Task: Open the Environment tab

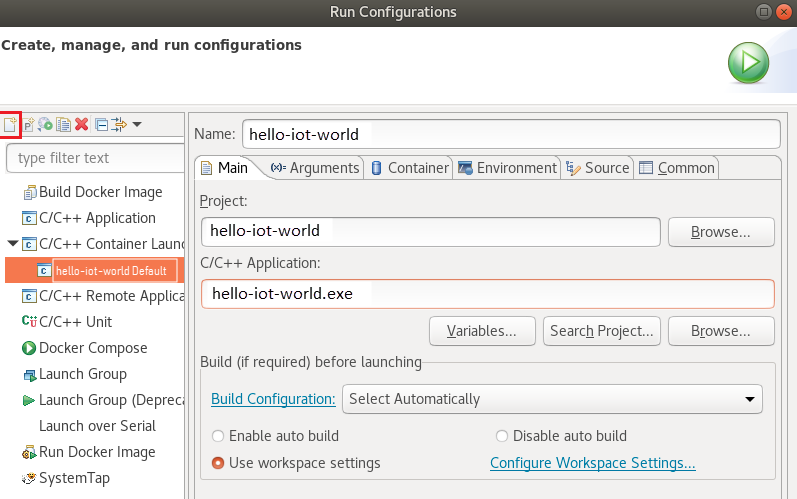Action: click(507, 168)
